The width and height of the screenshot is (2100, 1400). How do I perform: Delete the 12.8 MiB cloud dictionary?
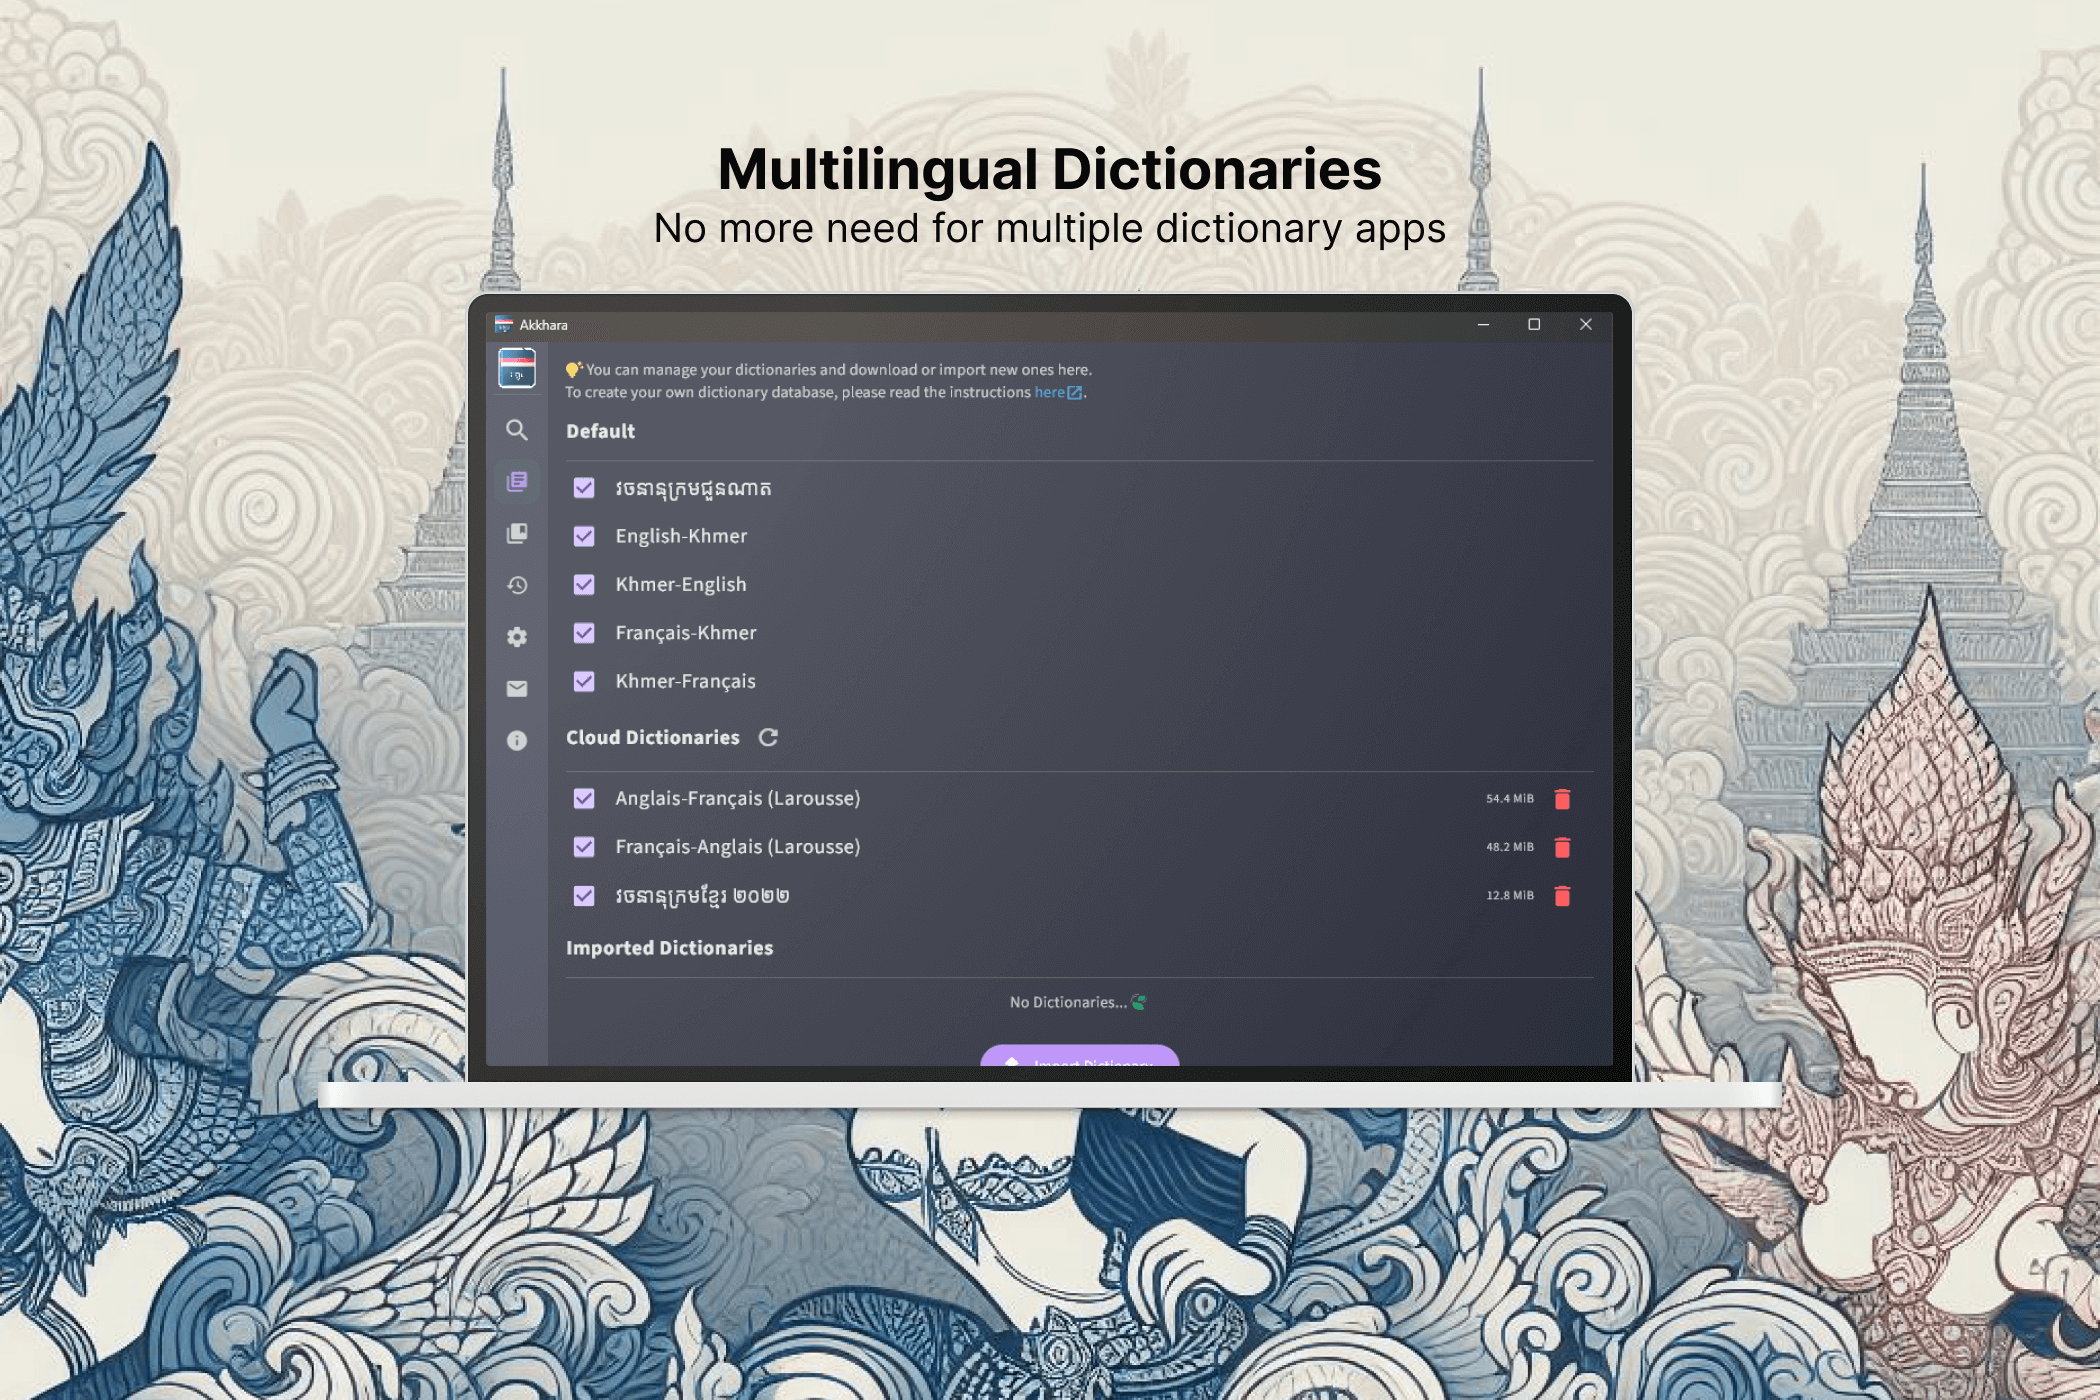[x=1562, y=896]
